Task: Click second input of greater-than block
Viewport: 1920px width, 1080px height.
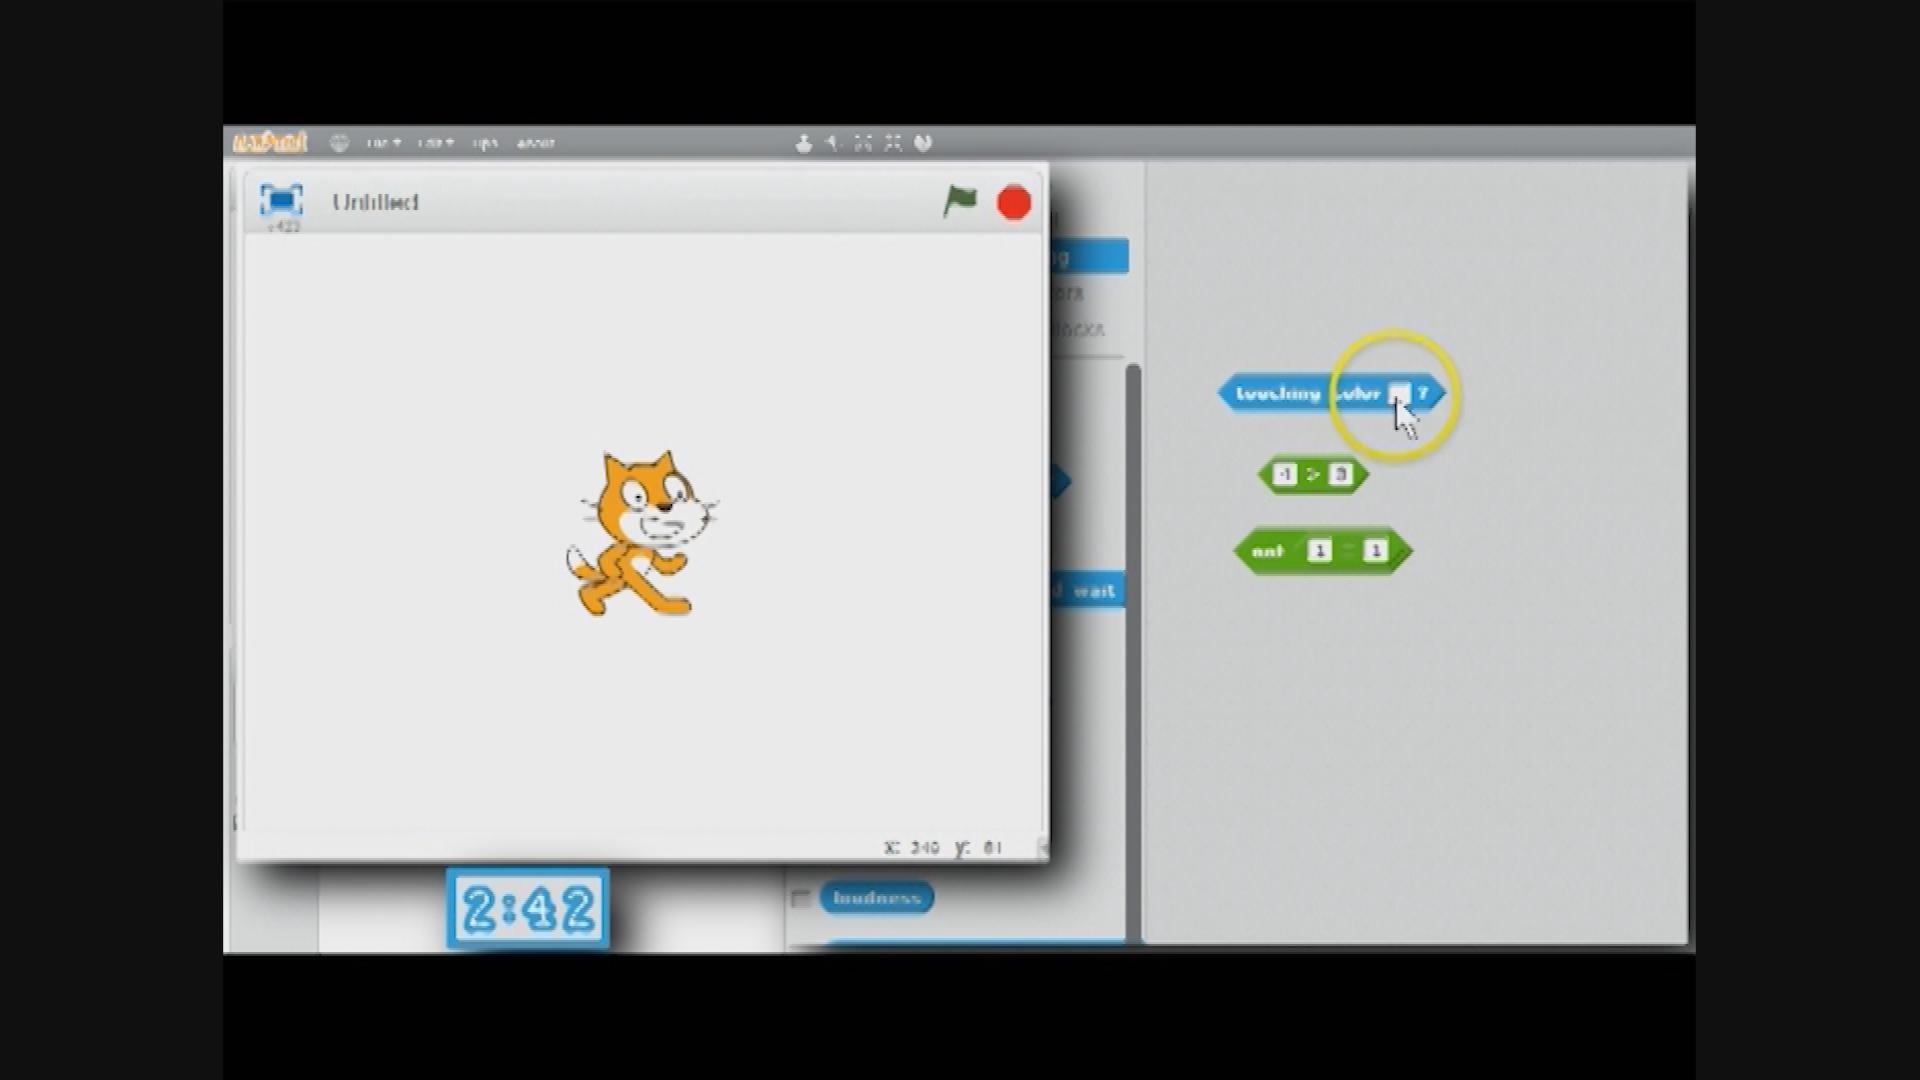Action: point(1341,475)
